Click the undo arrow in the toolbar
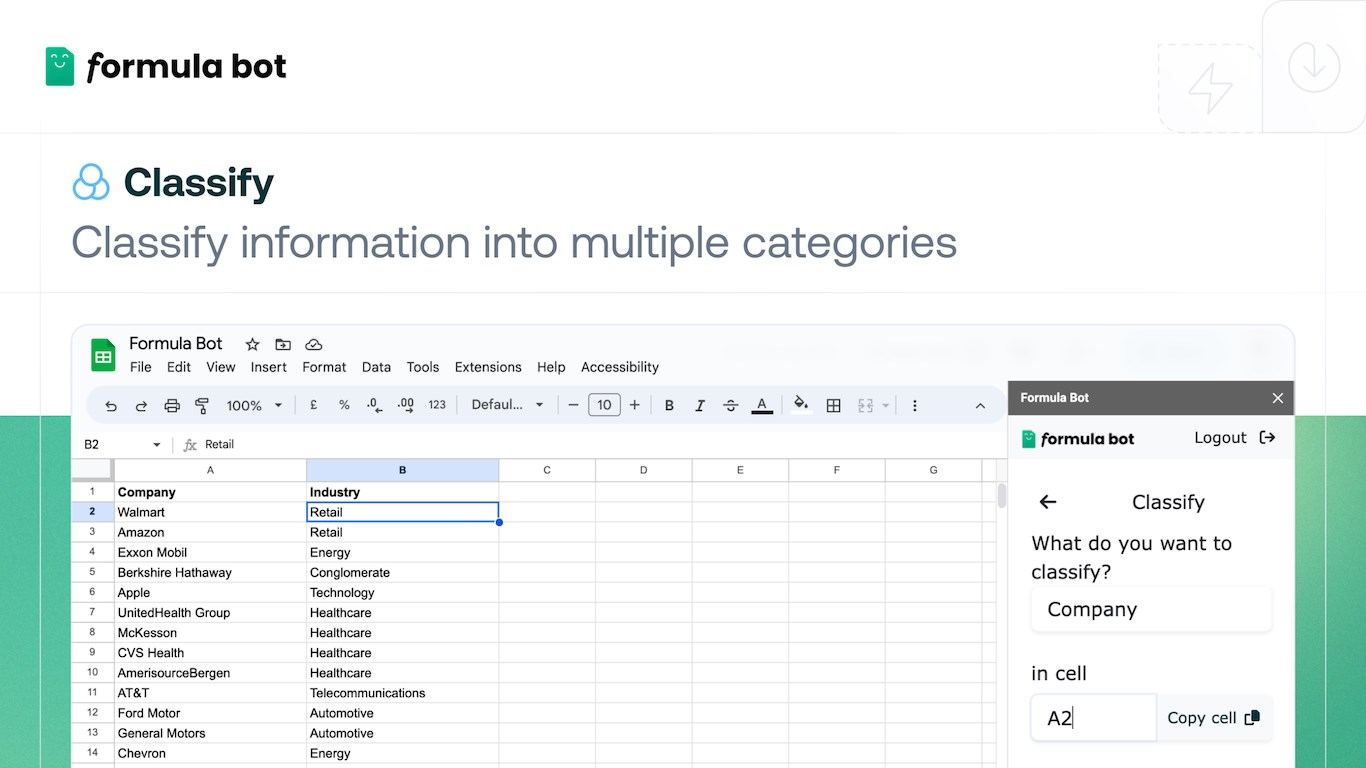Image resolution: width=1366 pixels, height=768 pixels. click(x=111, y=406)
